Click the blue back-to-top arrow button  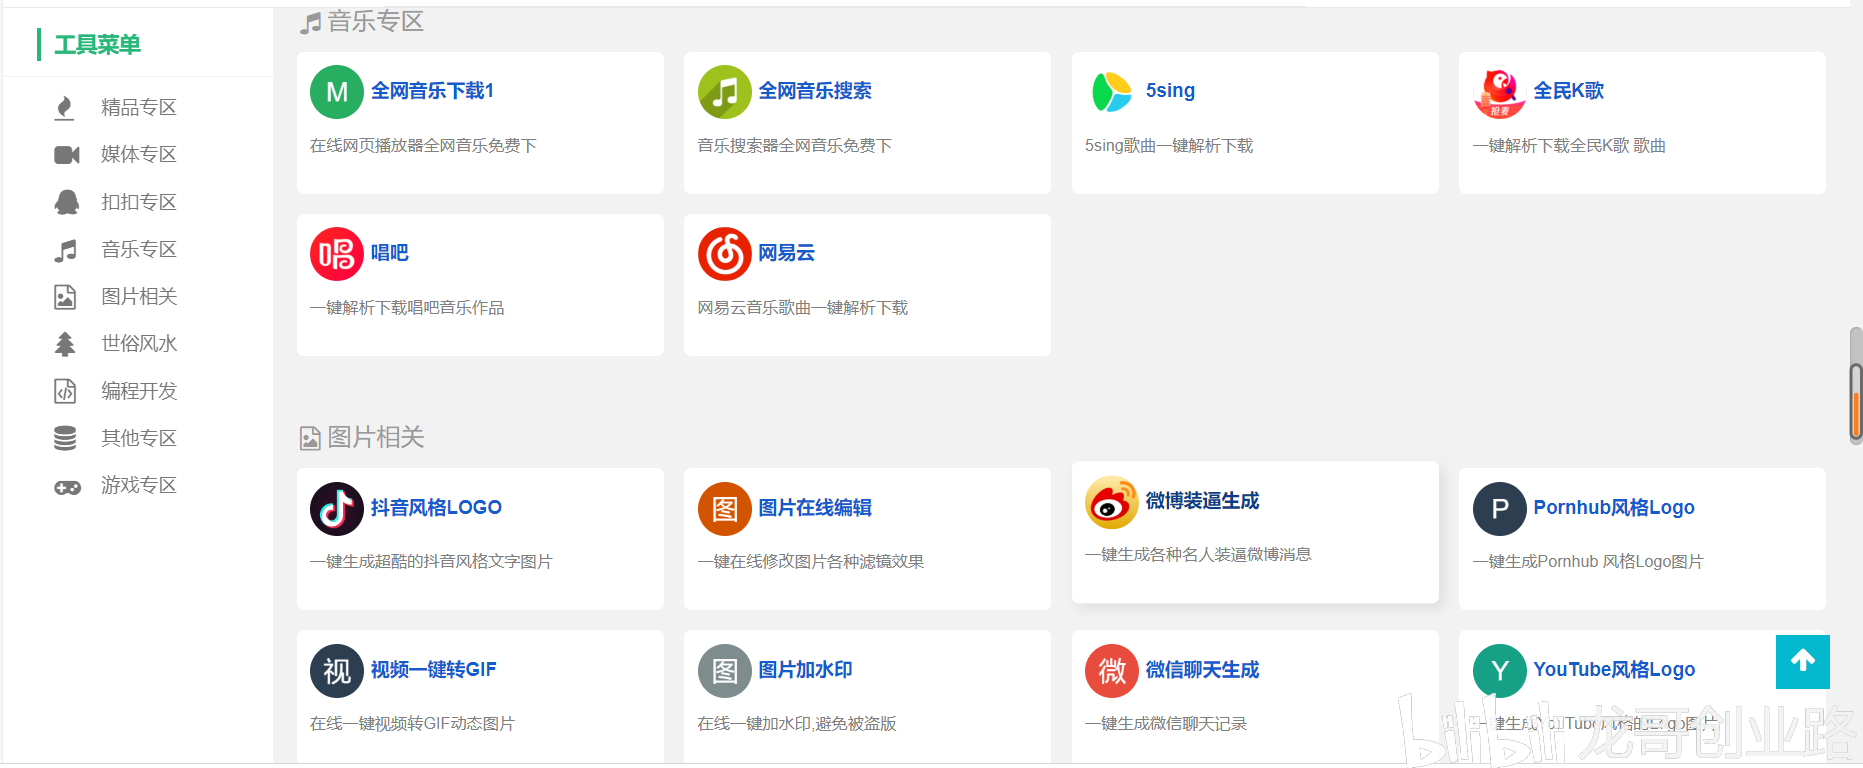tap(1802, 661)
